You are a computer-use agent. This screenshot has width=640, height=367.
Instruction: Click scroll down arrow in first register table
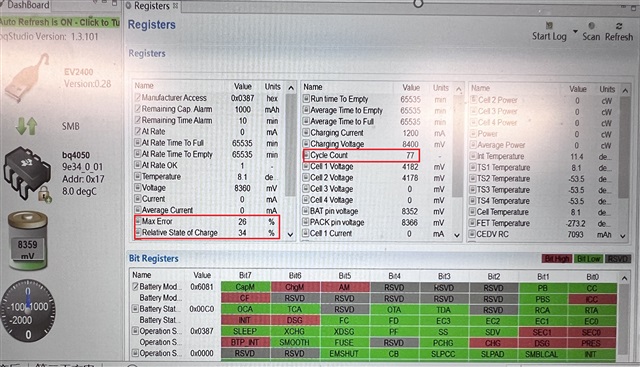291,234
